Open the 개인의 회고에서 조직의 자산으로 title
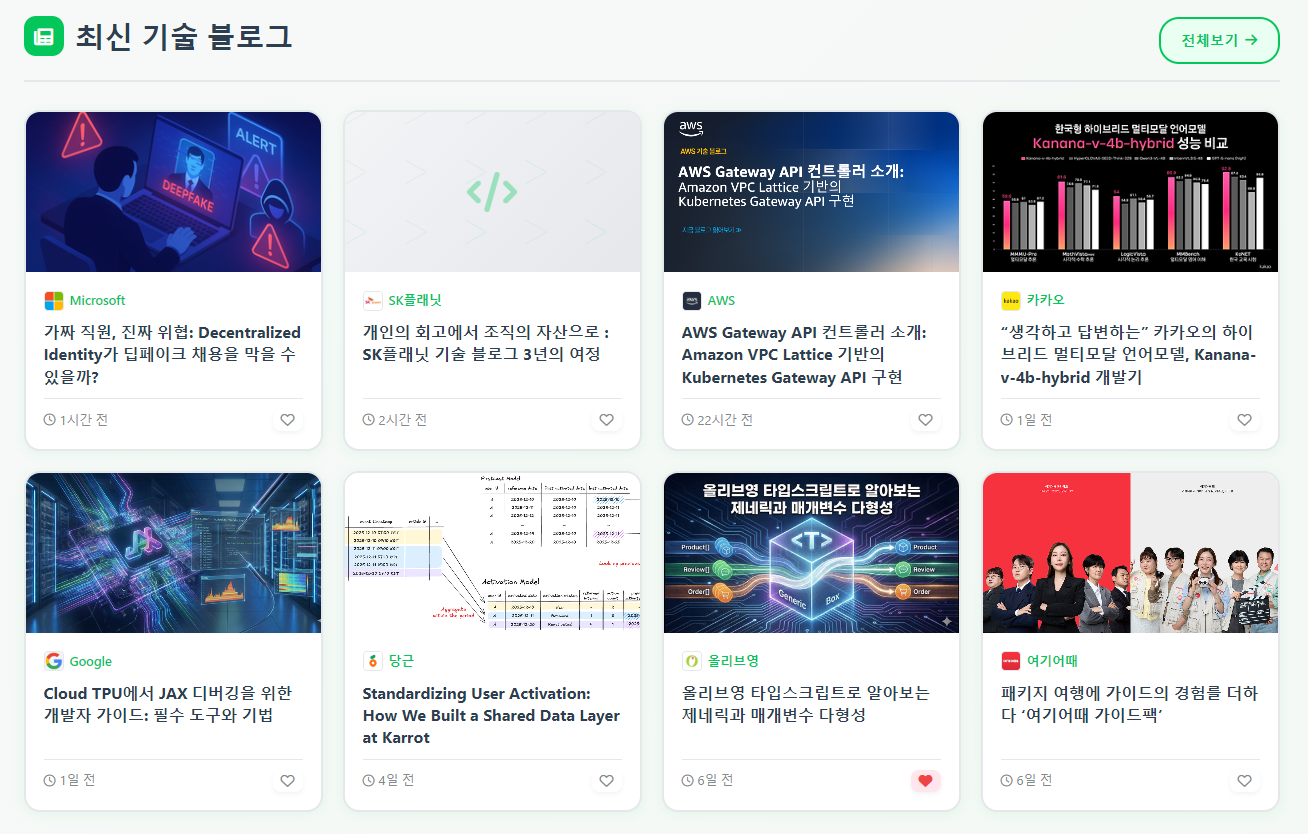Image resolution: width=1308 pixels, height=834 pixels. point(486,343)
